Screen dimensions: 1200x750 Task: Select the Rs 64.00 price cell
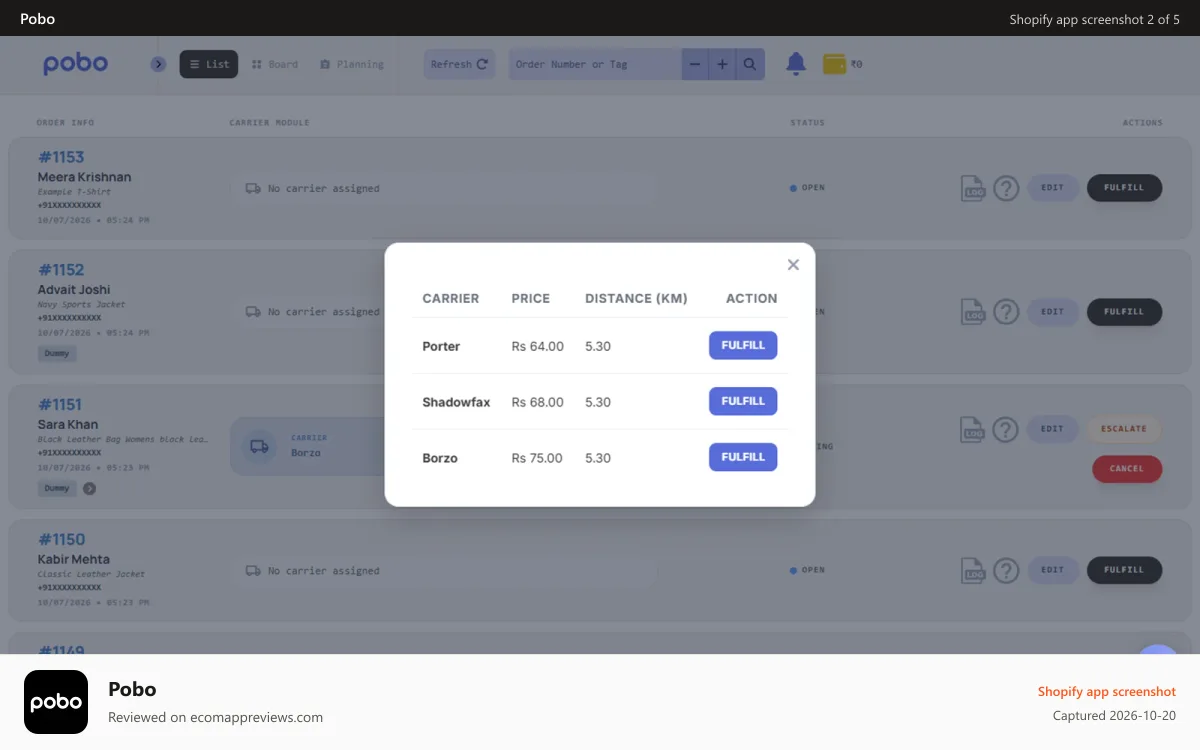[538, 346]
